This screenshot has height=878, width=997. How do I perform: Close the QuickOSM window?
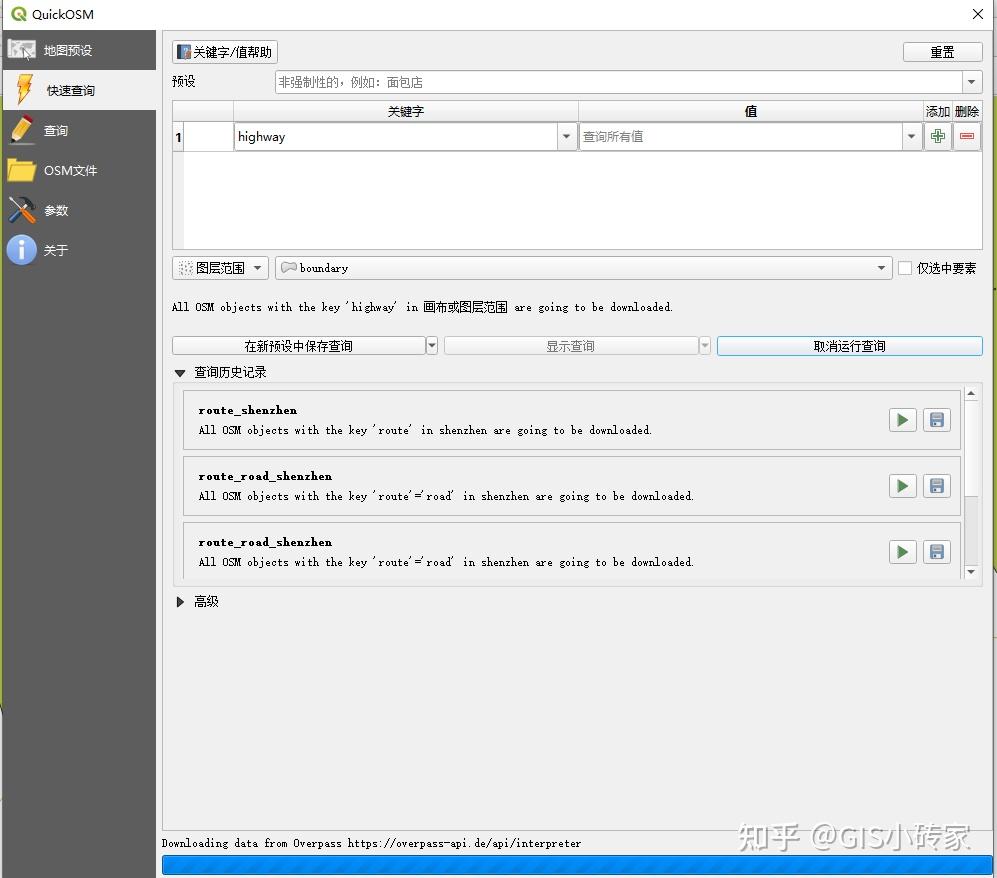coord(978,14)
